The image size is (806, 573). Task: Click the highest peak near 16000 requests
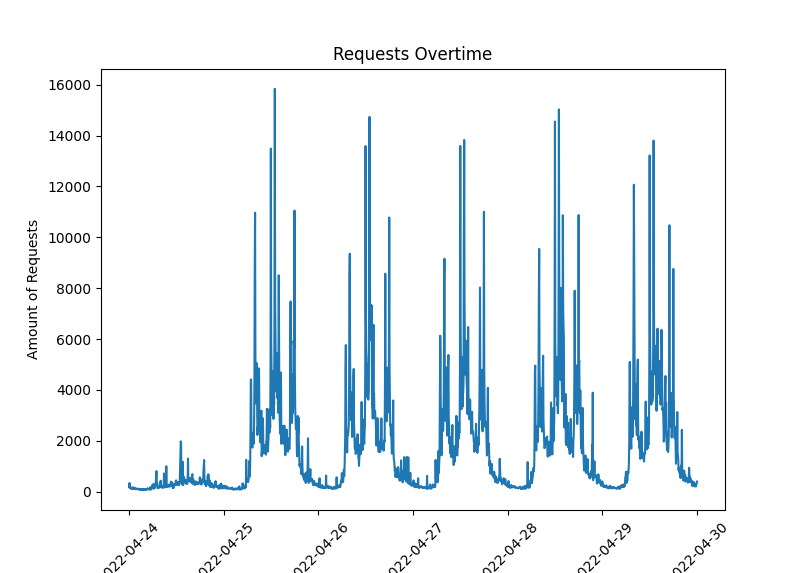pos(274,89)
